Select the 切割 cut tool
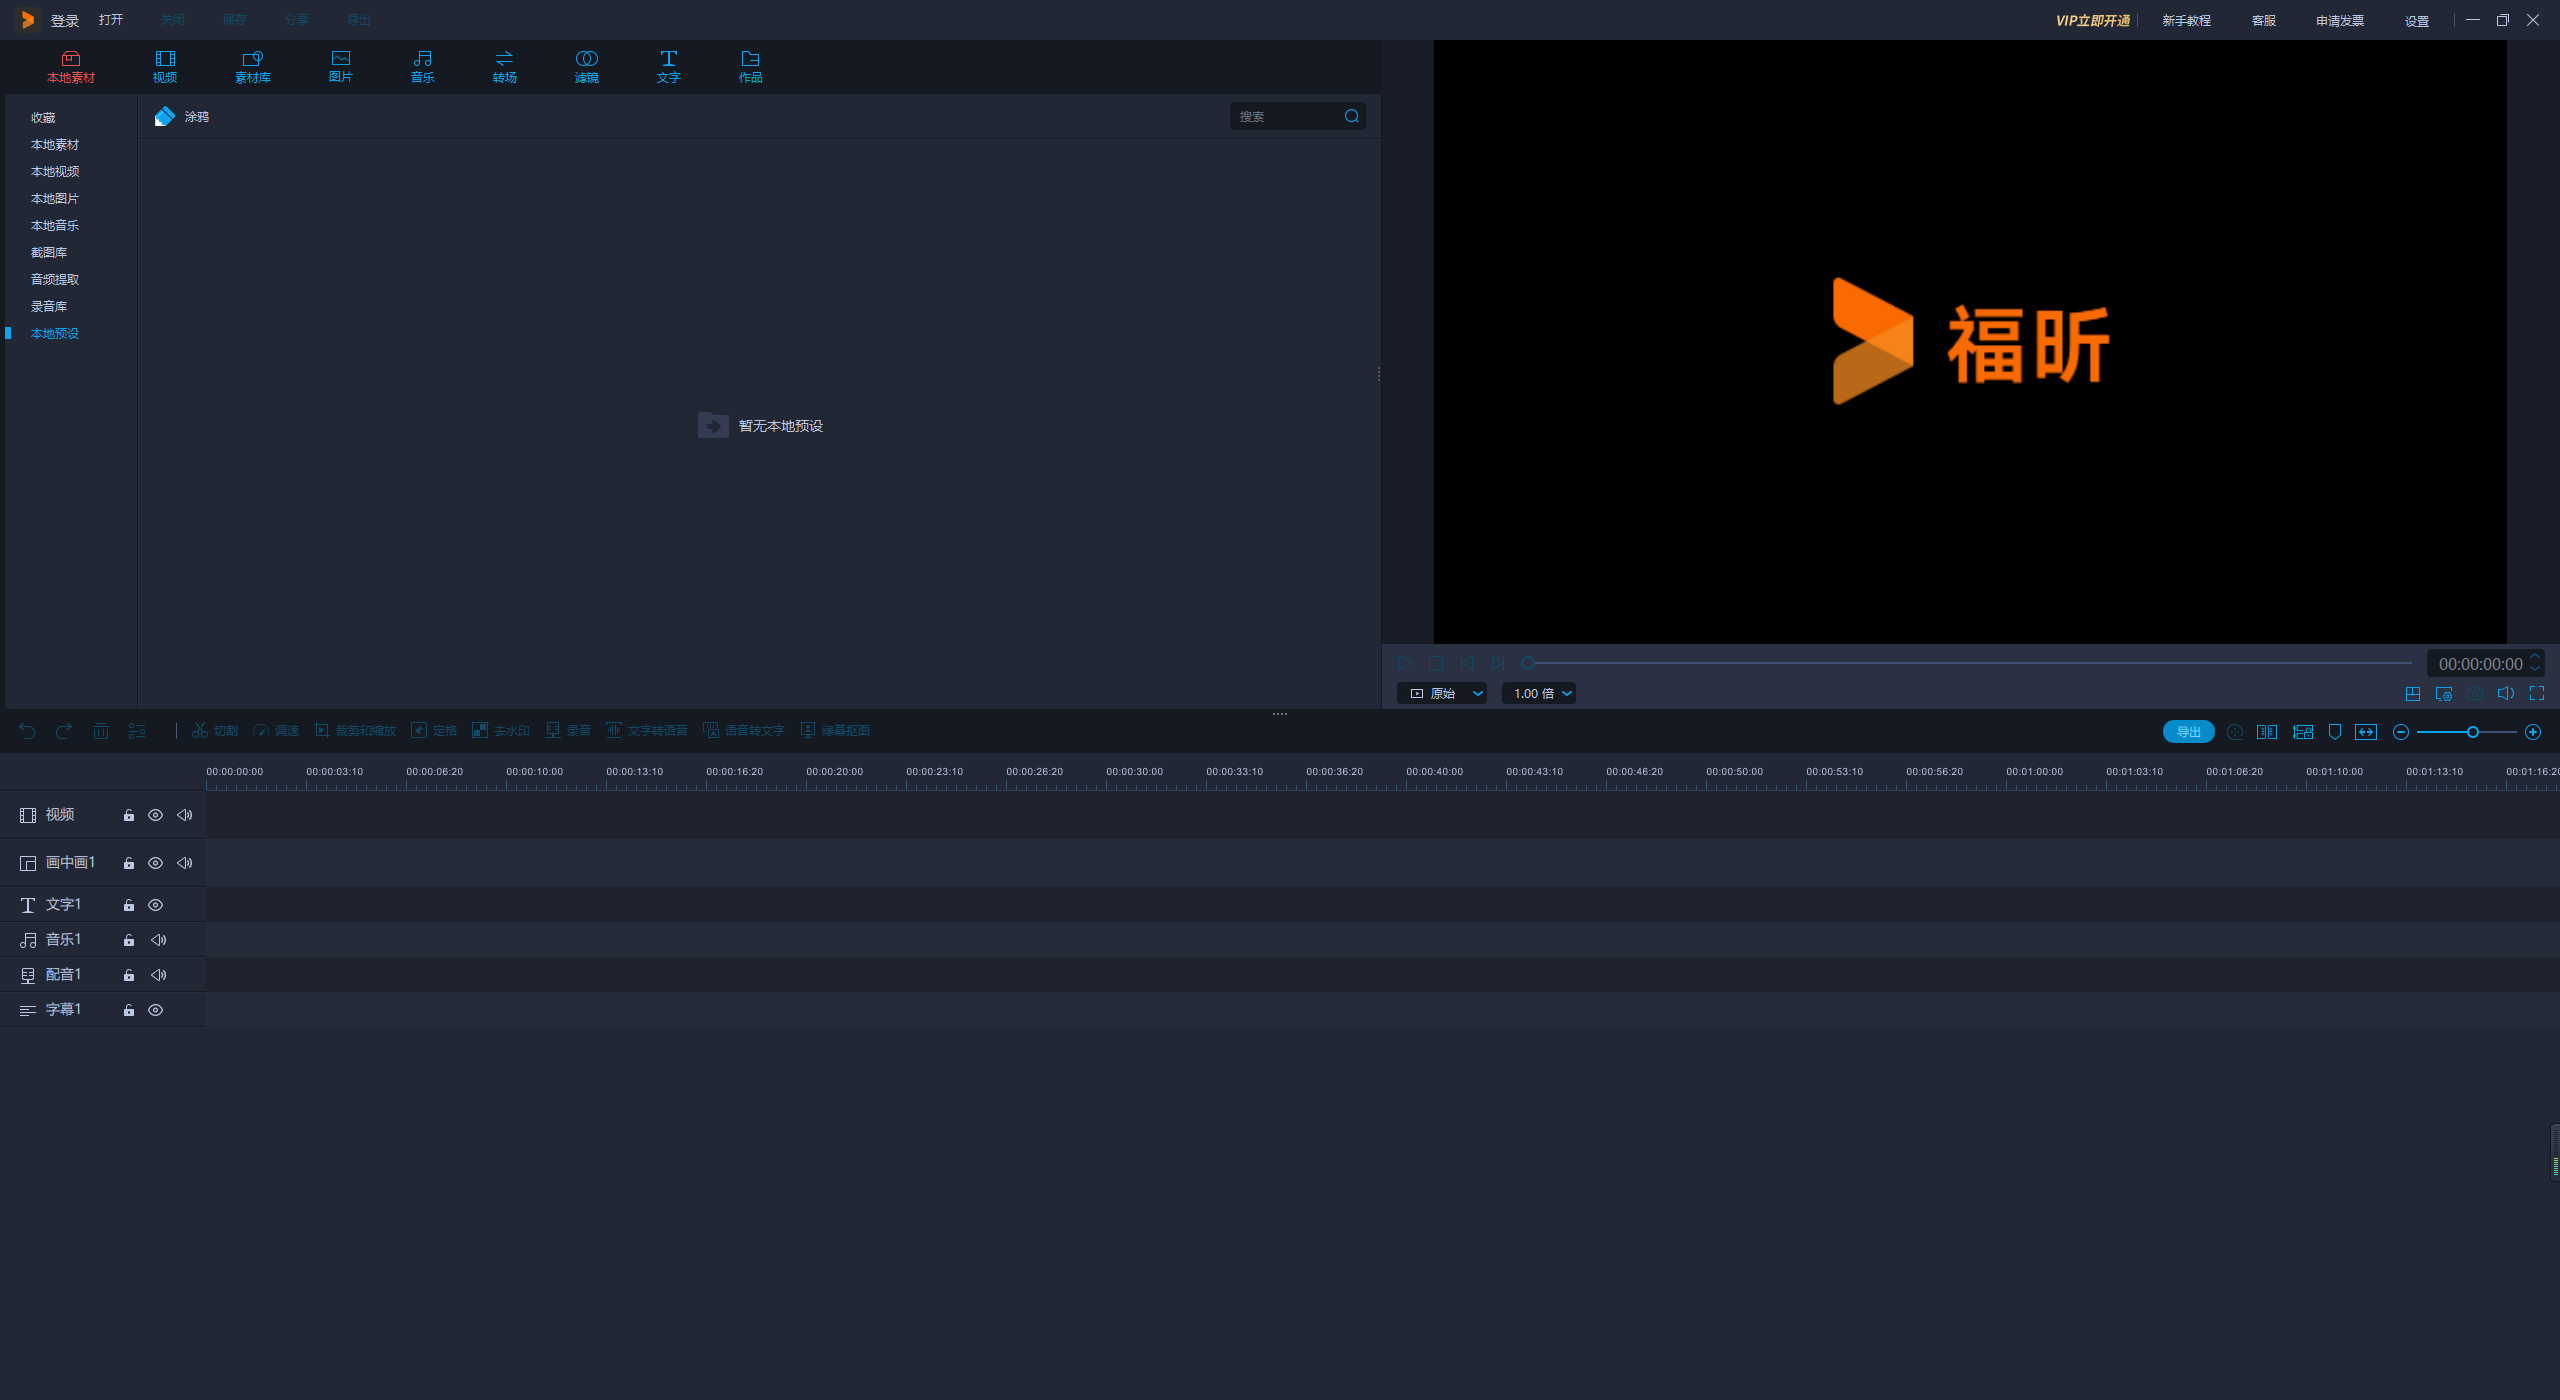 pyautogui.click(x=215, y=731)
